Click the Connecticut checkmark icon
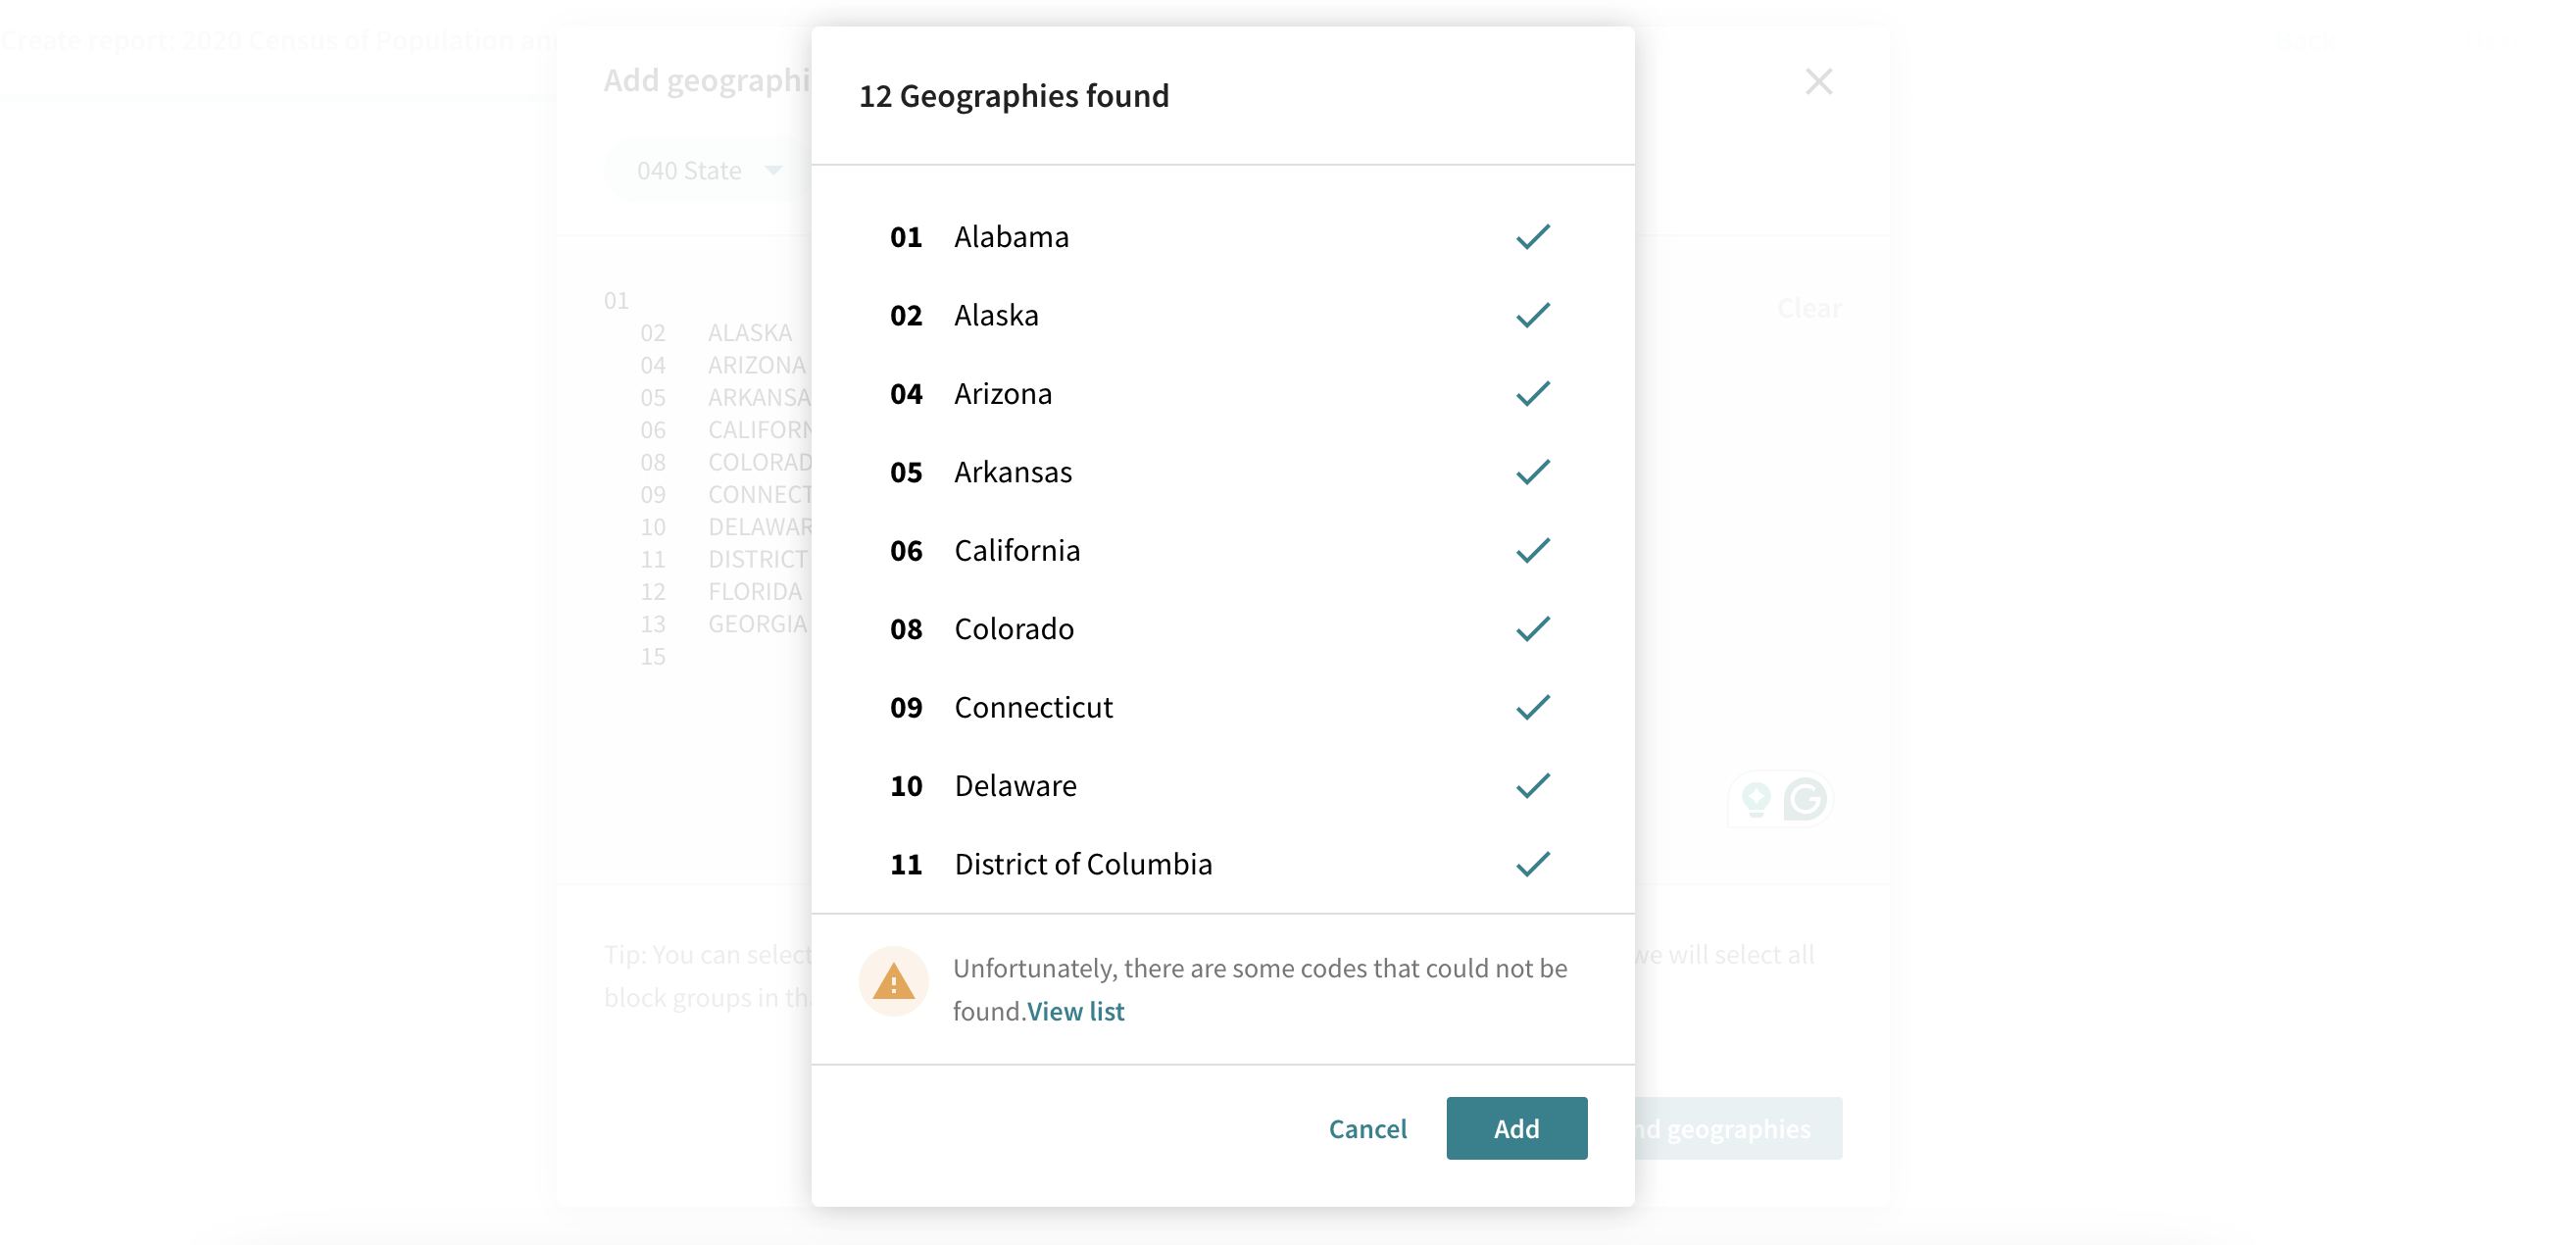The width and height of the screenshot is (2576, 1245). (x=1532, y=707)
